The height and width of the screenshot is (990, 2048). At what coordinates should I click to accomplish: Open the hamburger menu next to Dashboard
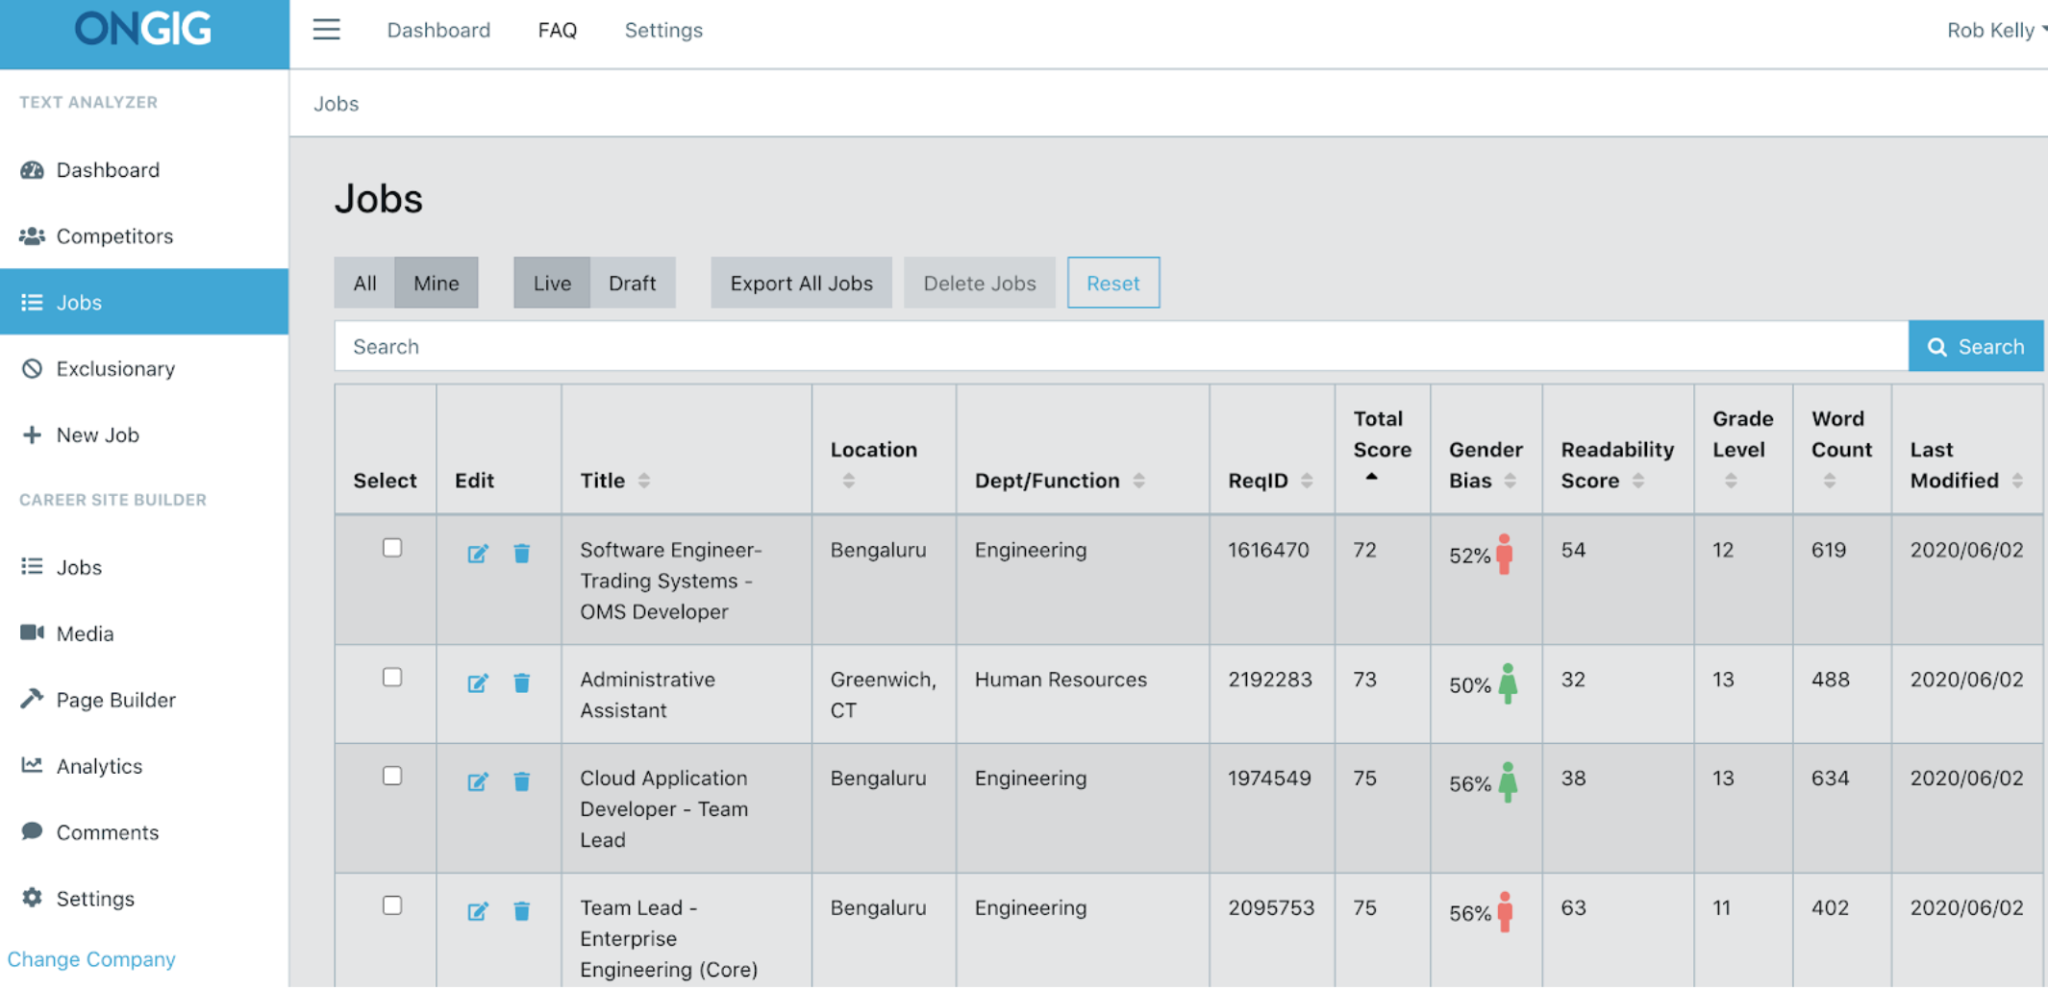coord(326,30)
